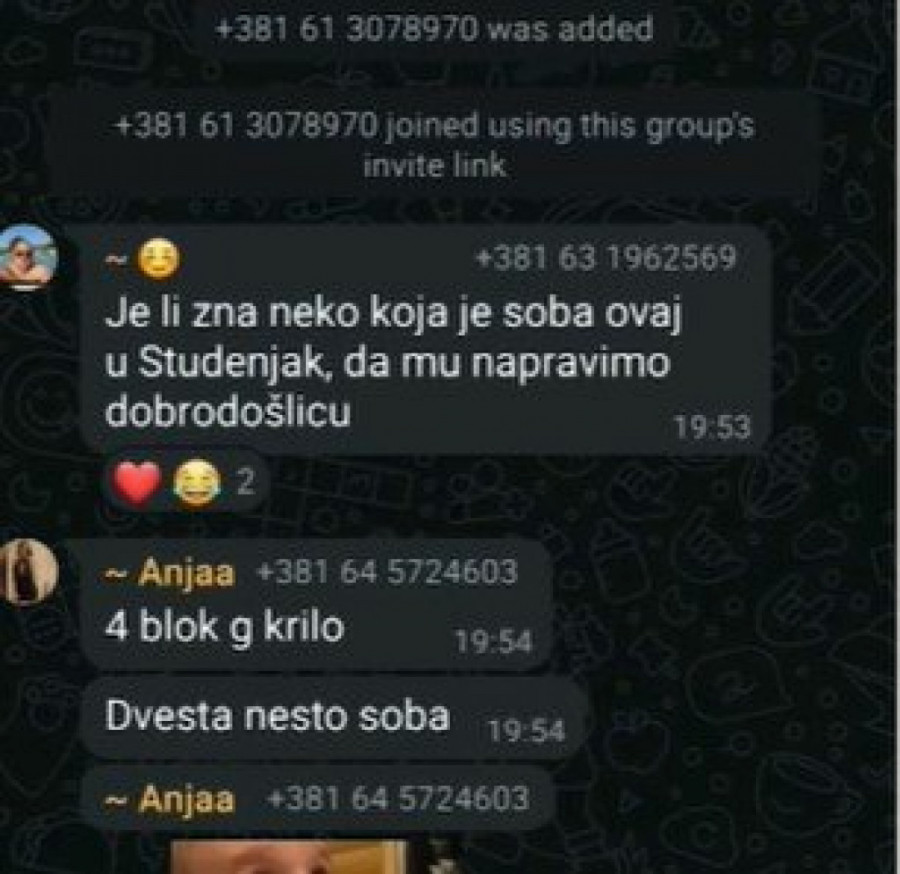Tap the 19:53 message timestamp
Screen dimensions: 900x874
712,427
